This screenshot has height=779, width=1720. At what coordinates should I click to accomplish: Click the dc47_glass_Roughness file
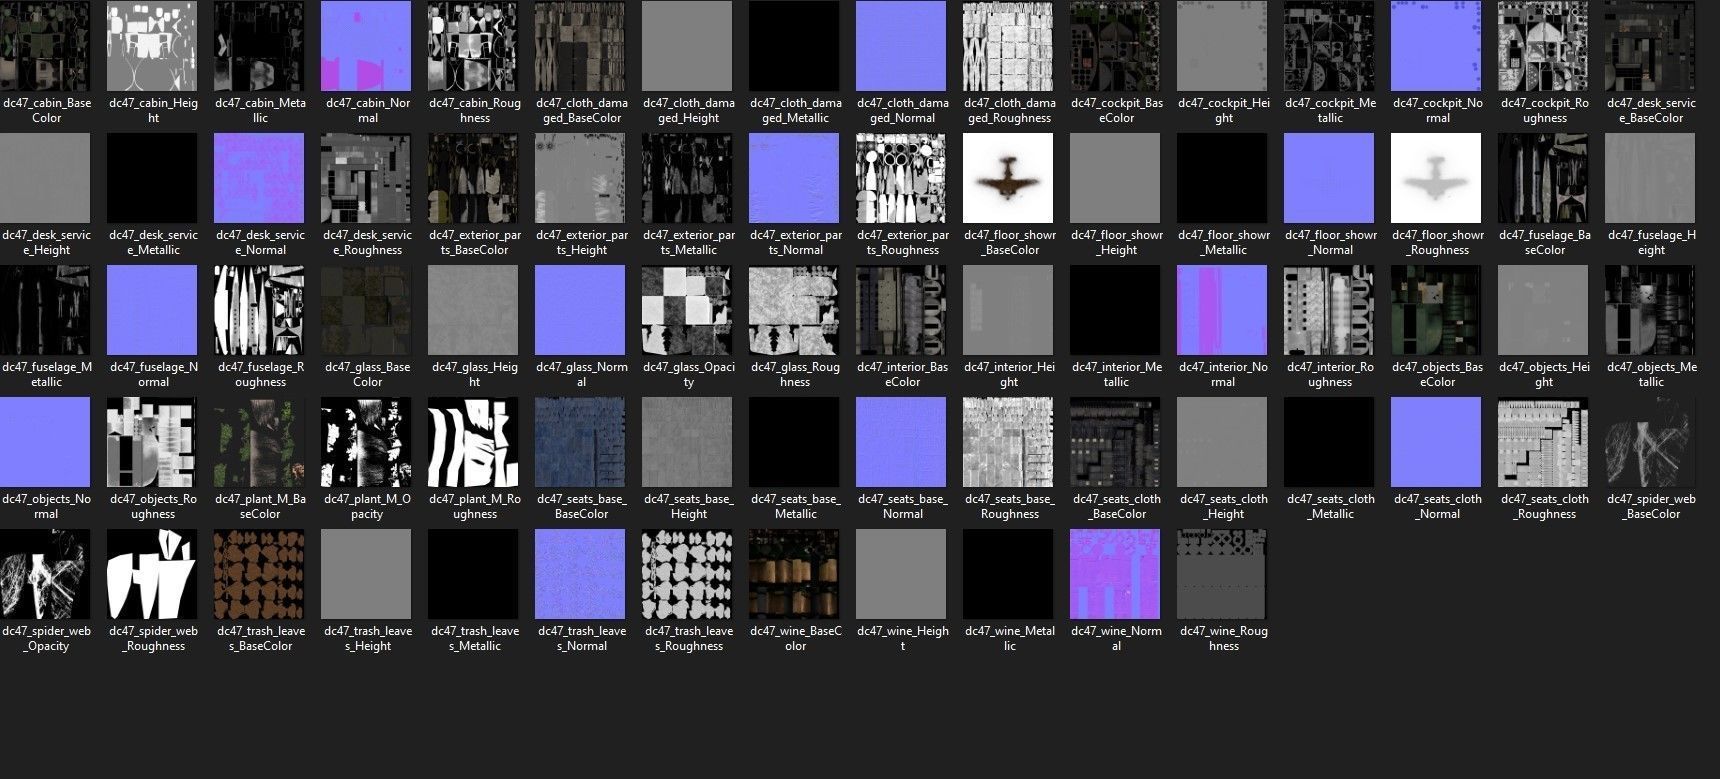795,310
